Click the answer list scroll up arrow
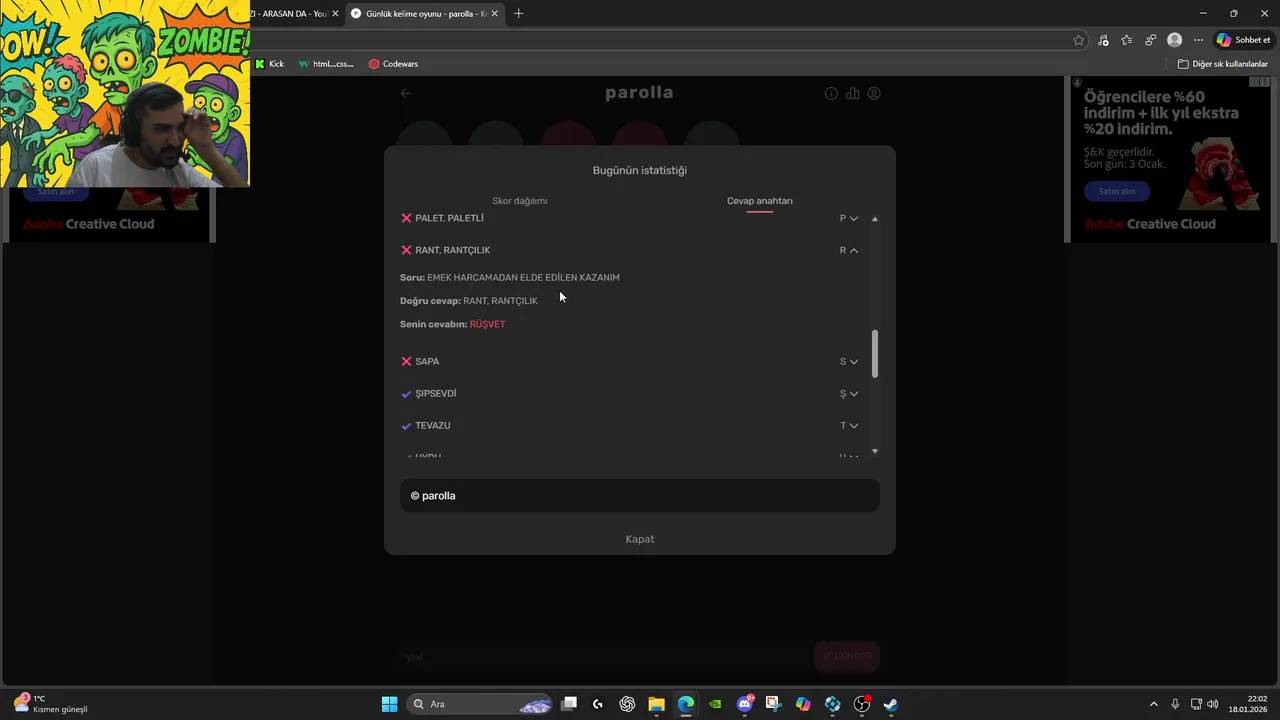The height and width of the screenshot is (720, 1280). click(875, 218)
